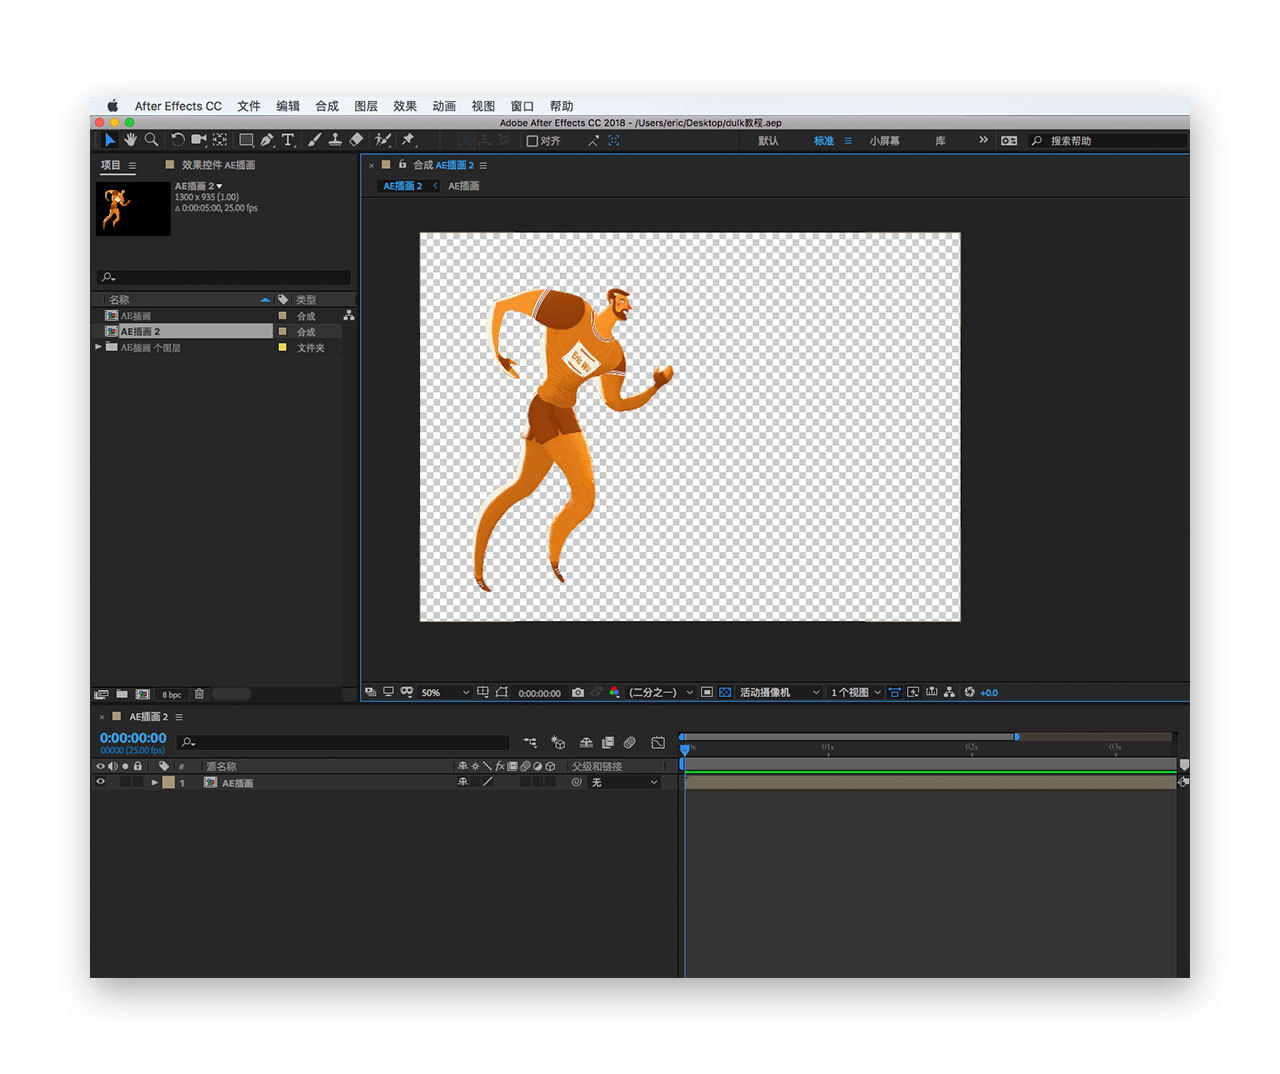Open the (二分之一) resolution dropdown
Viewport: 1280px width, 1074px height.
click(x=660, y=692)
